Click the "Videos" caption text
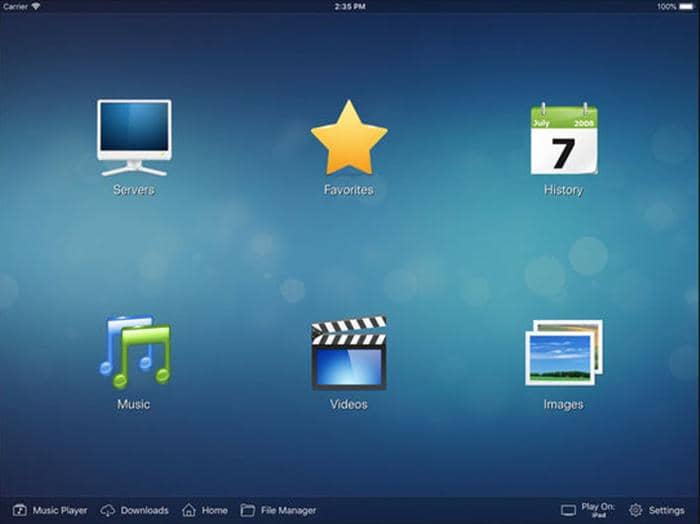 [348, 405]
